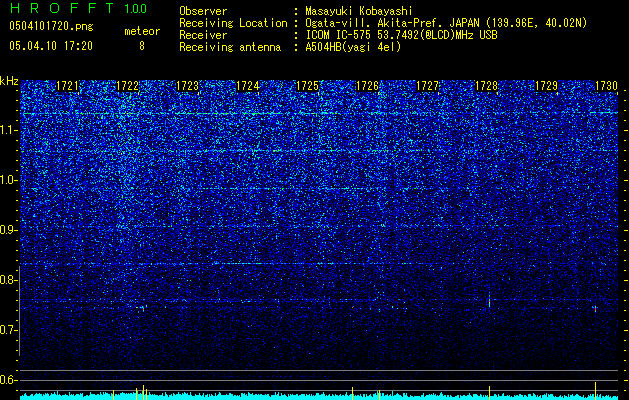Screen dimensions: 629x400
Task: Click the 1724 time marker
Action: [248, 86]
